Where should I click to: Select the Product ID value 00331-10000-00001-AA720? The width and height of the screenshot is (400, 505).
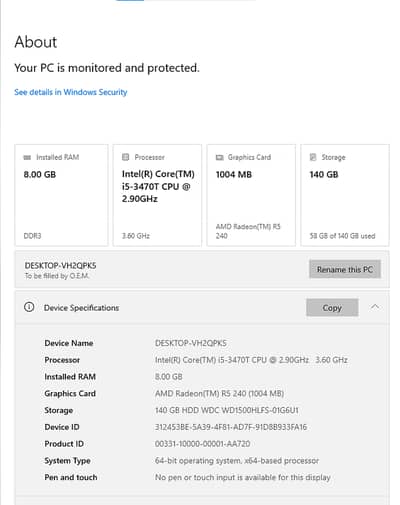(202, 444)
